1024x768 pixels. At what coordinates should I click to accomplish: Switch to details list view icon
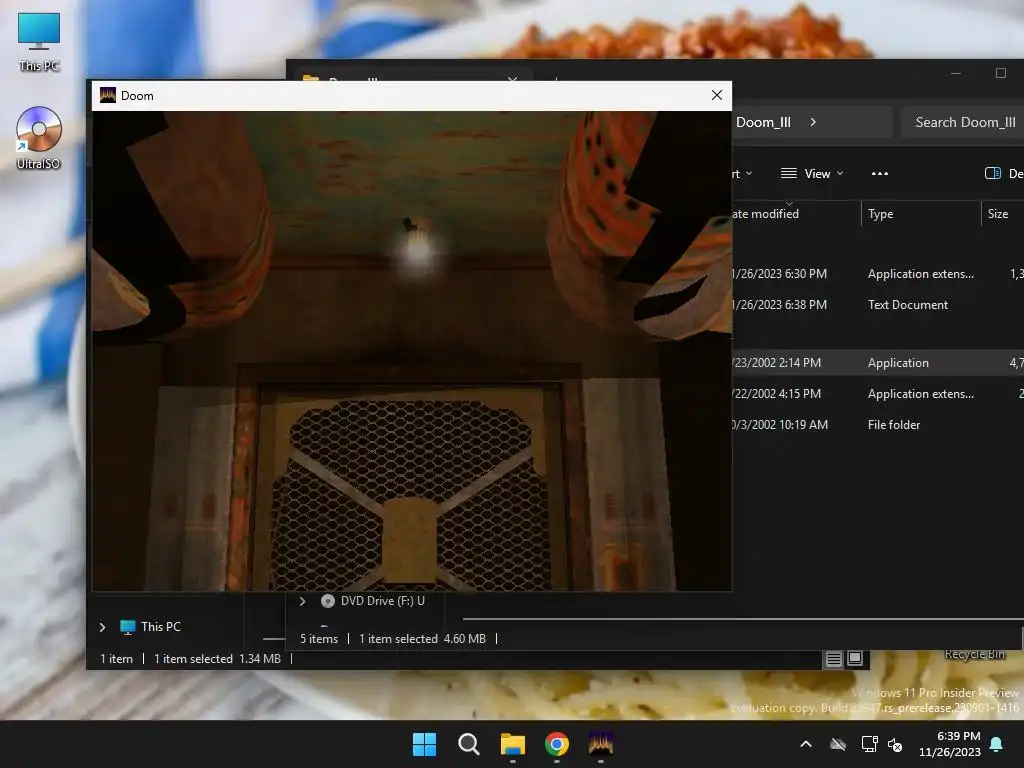click(833, 659)
